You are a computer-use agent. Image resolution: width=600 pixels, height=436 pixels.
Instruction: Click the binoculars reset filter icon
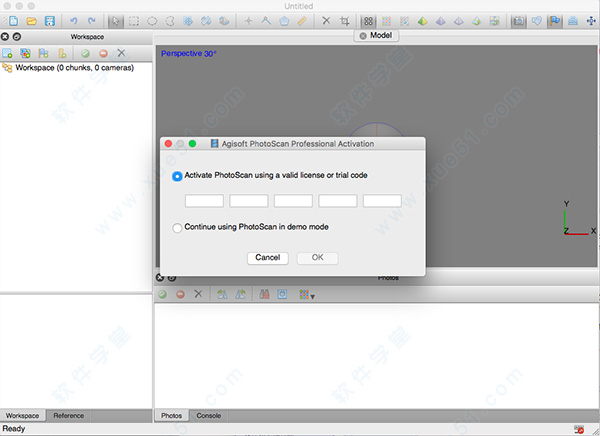click(264, 294)
